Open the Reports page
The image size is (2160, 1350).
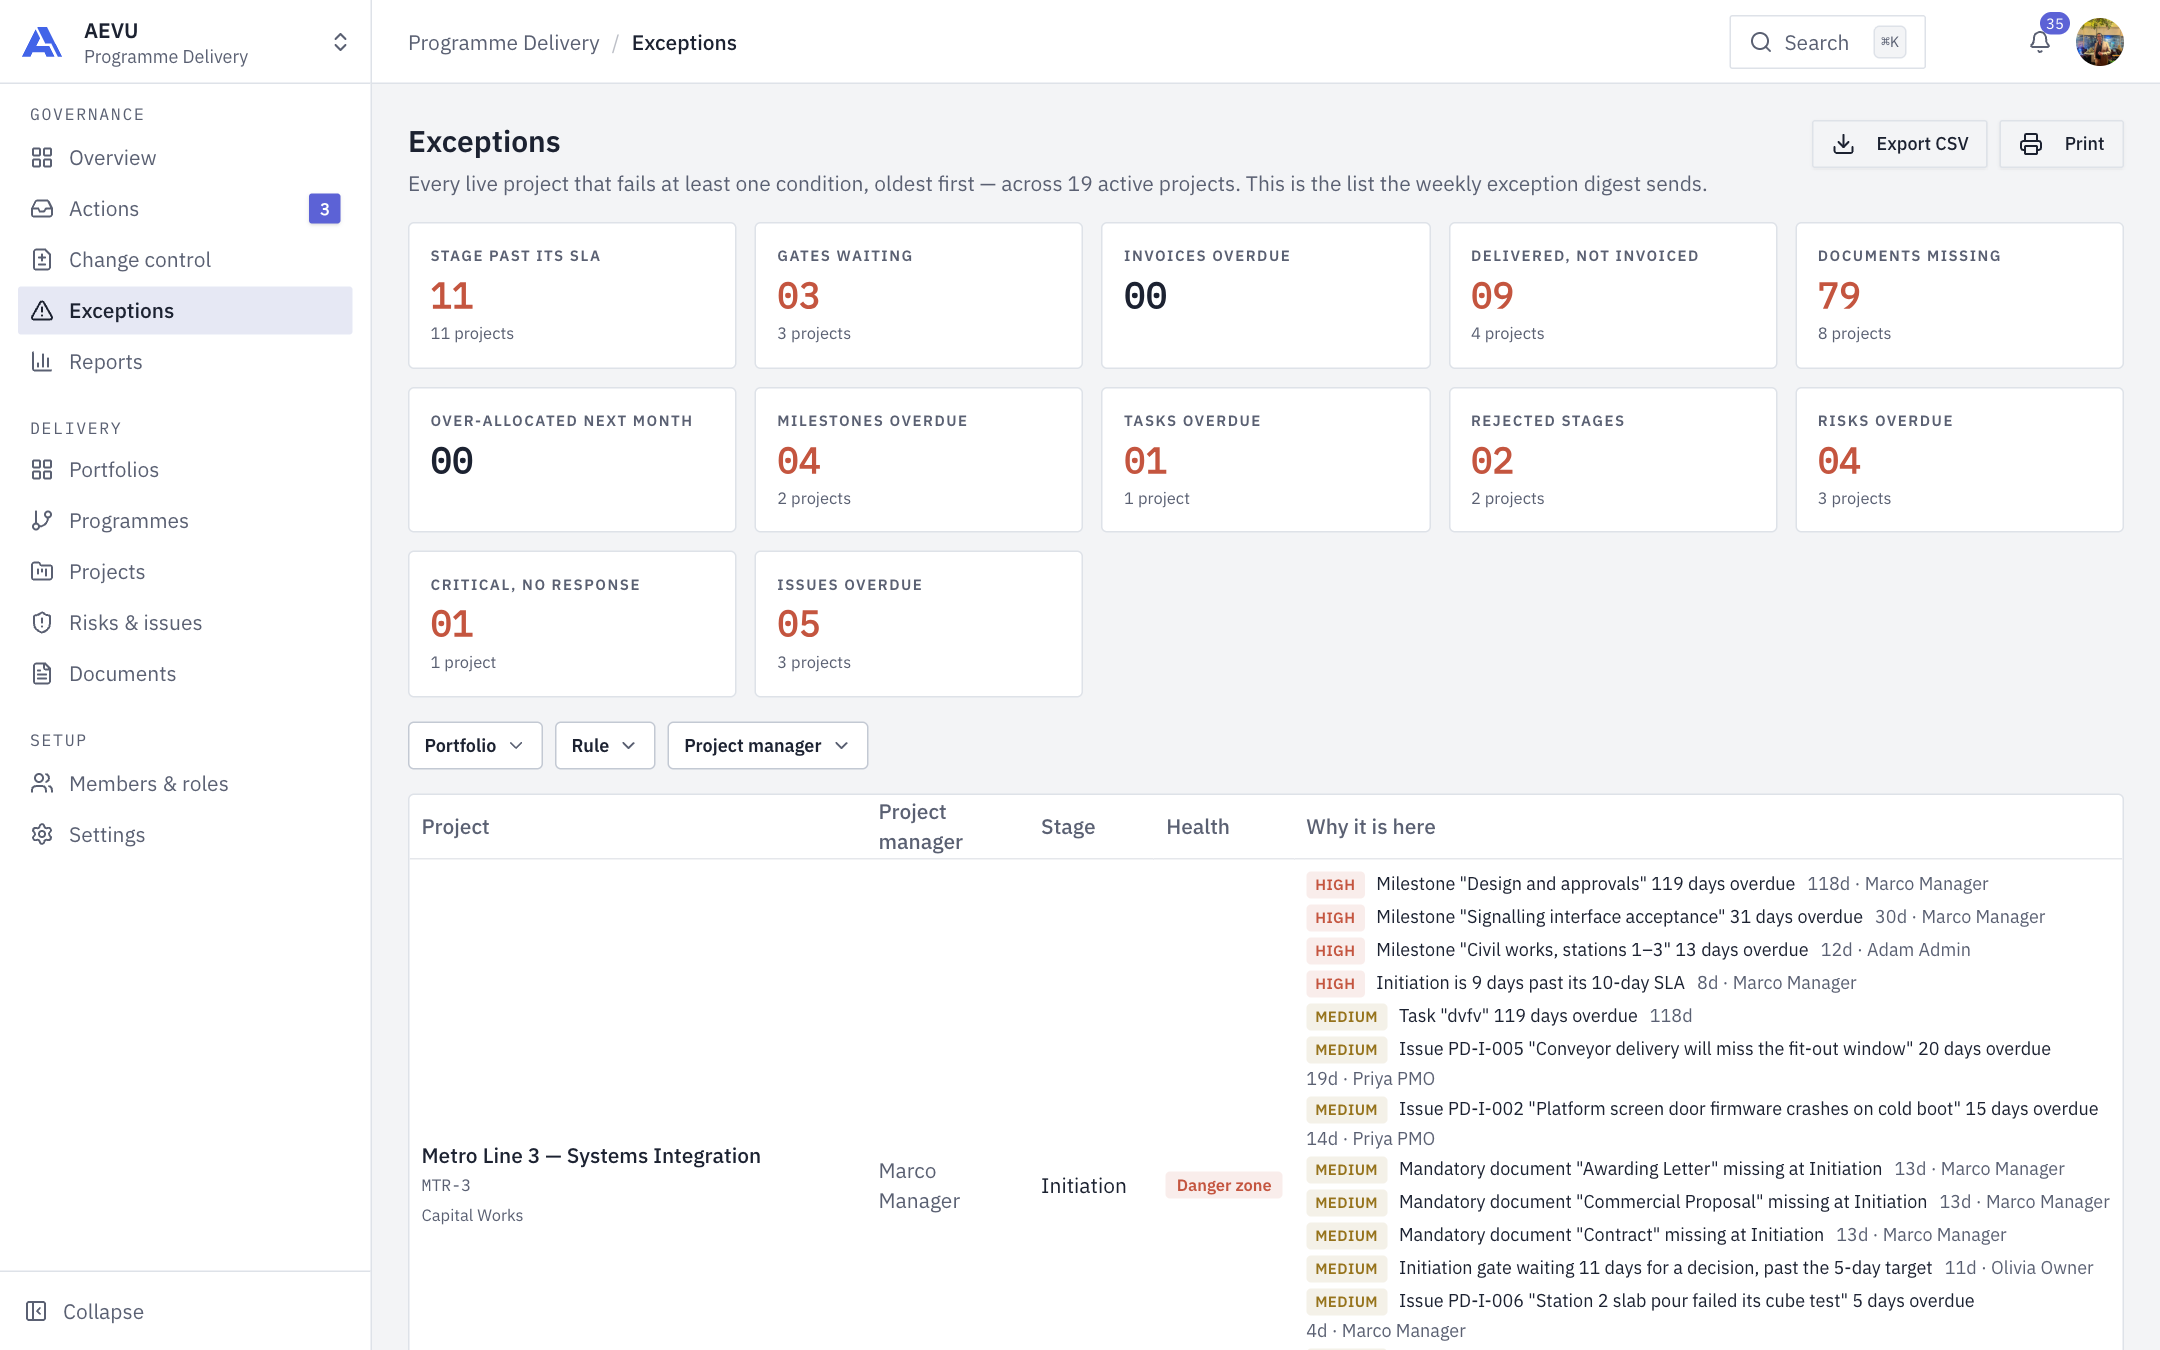[x=185, y=362]
